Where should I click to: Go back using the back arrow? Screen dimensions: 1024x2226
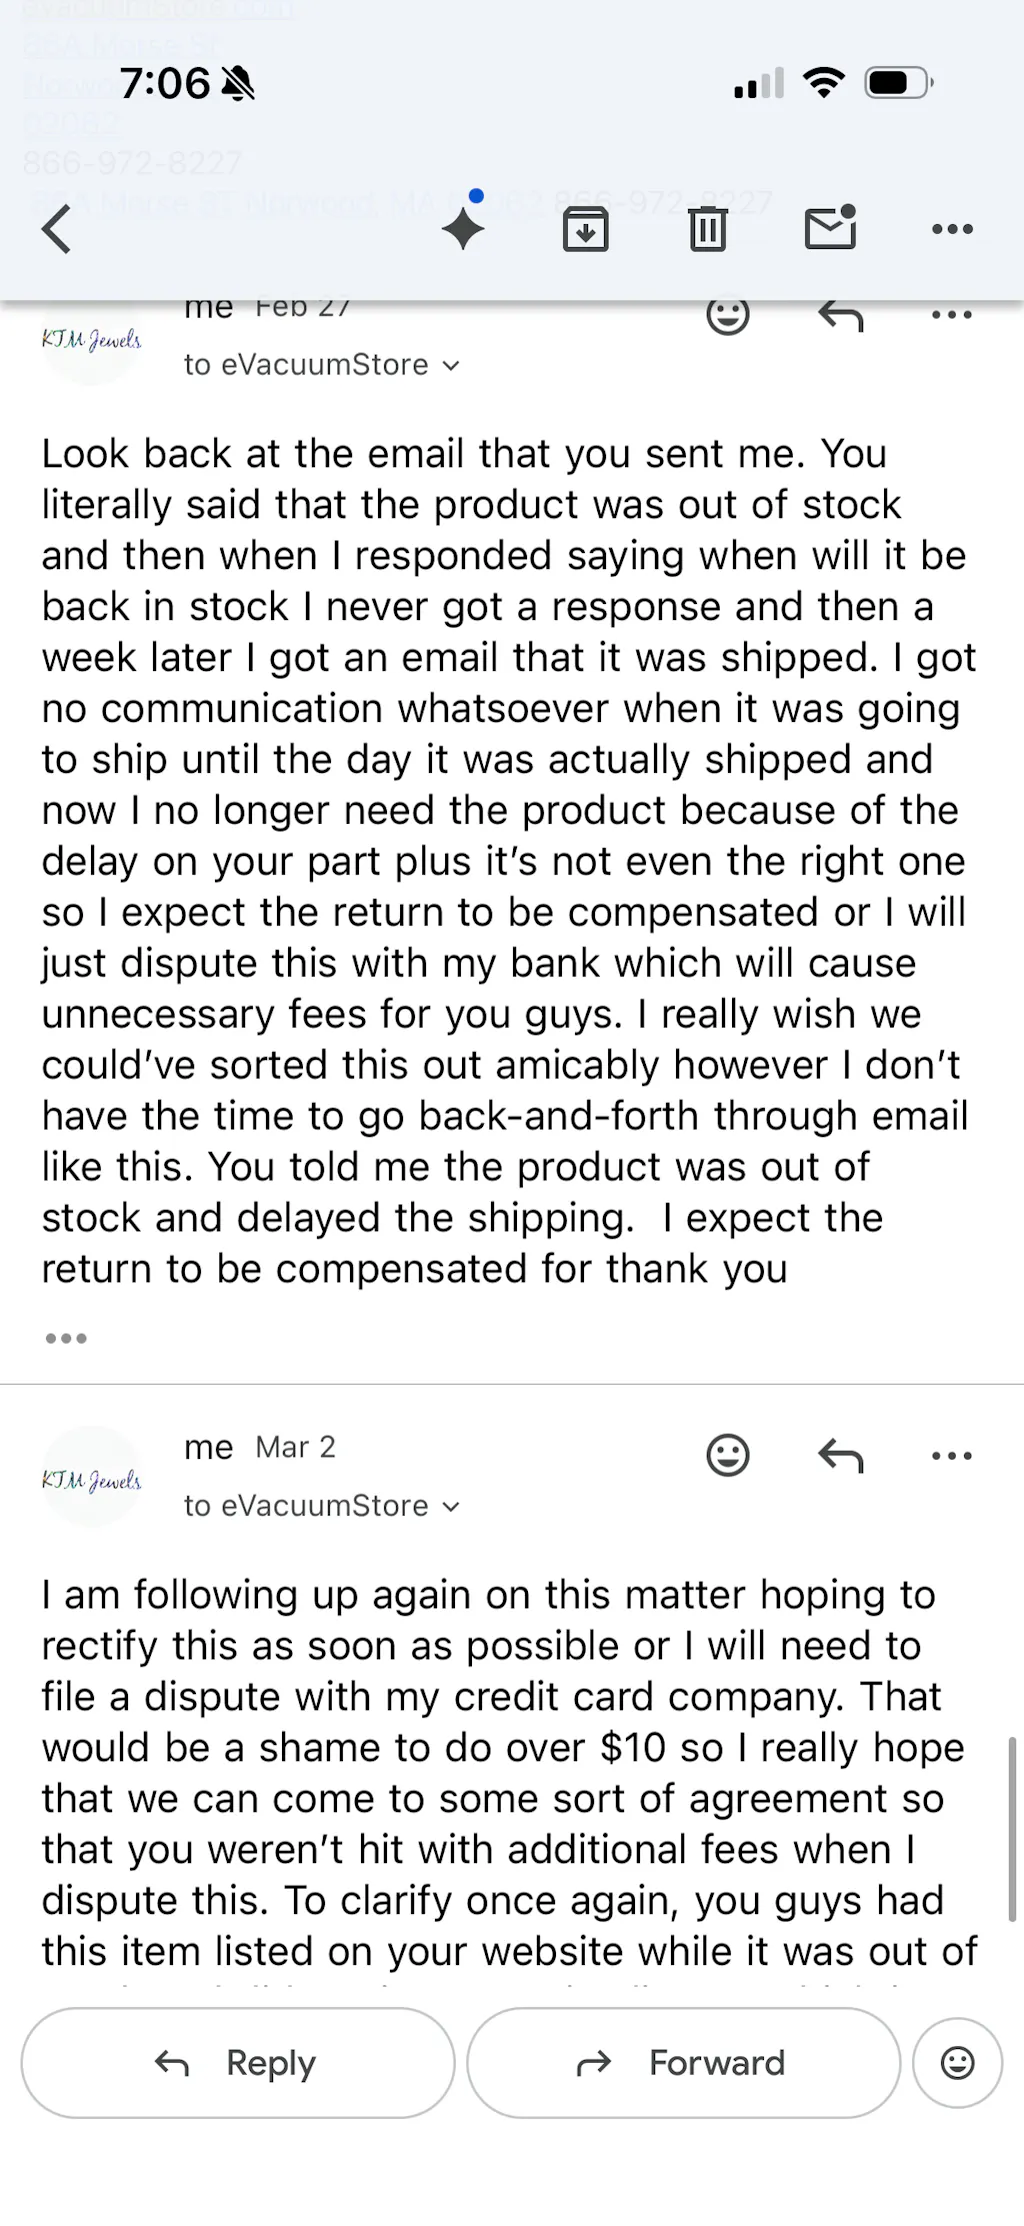pyautogui.click(x=57, y=229)
